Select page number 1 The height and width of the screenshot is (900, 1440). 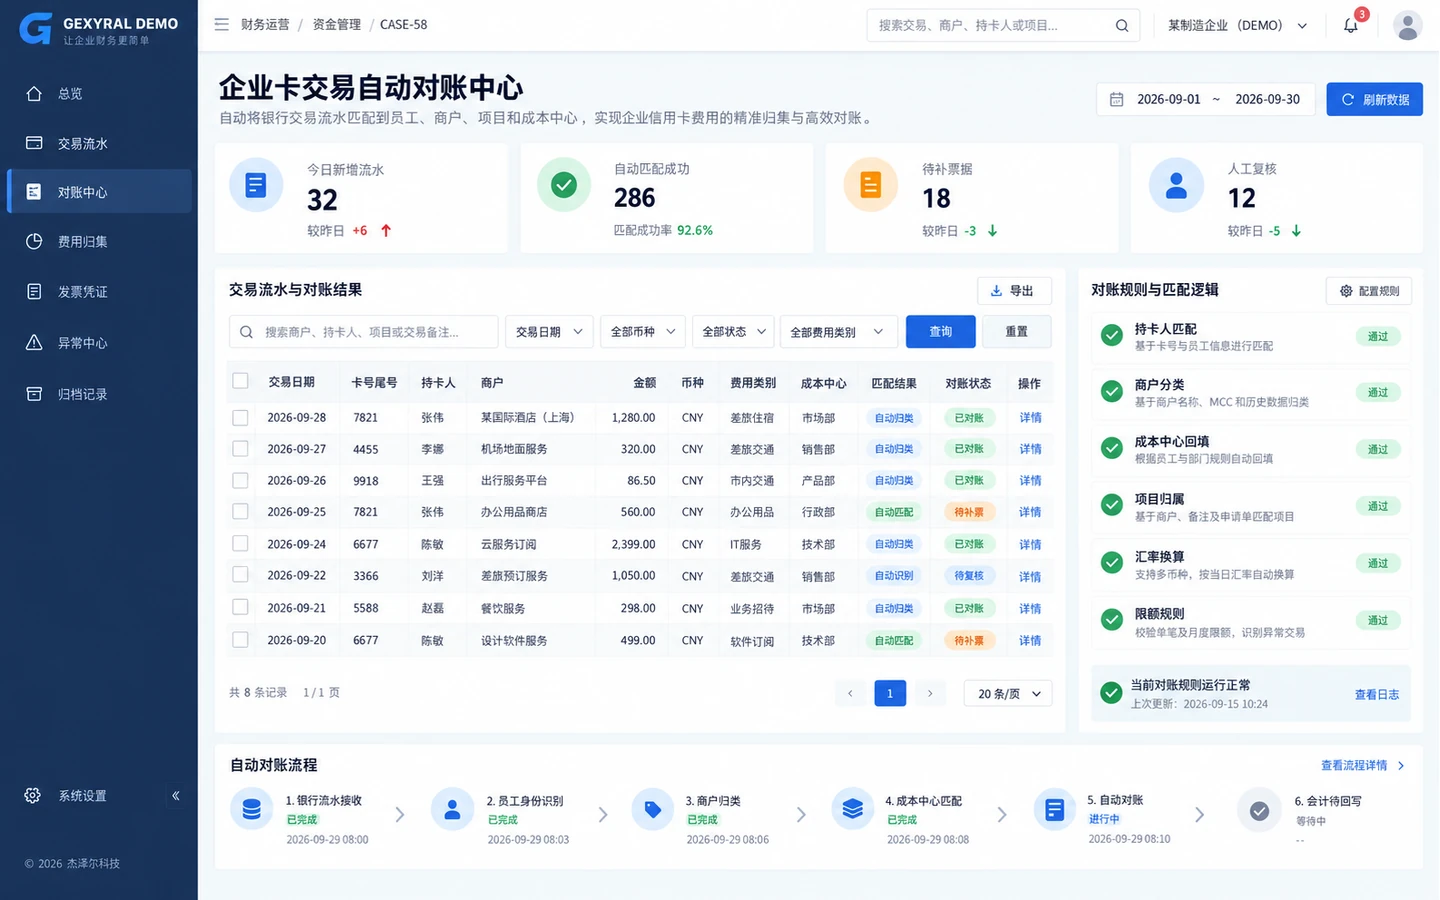890,693
